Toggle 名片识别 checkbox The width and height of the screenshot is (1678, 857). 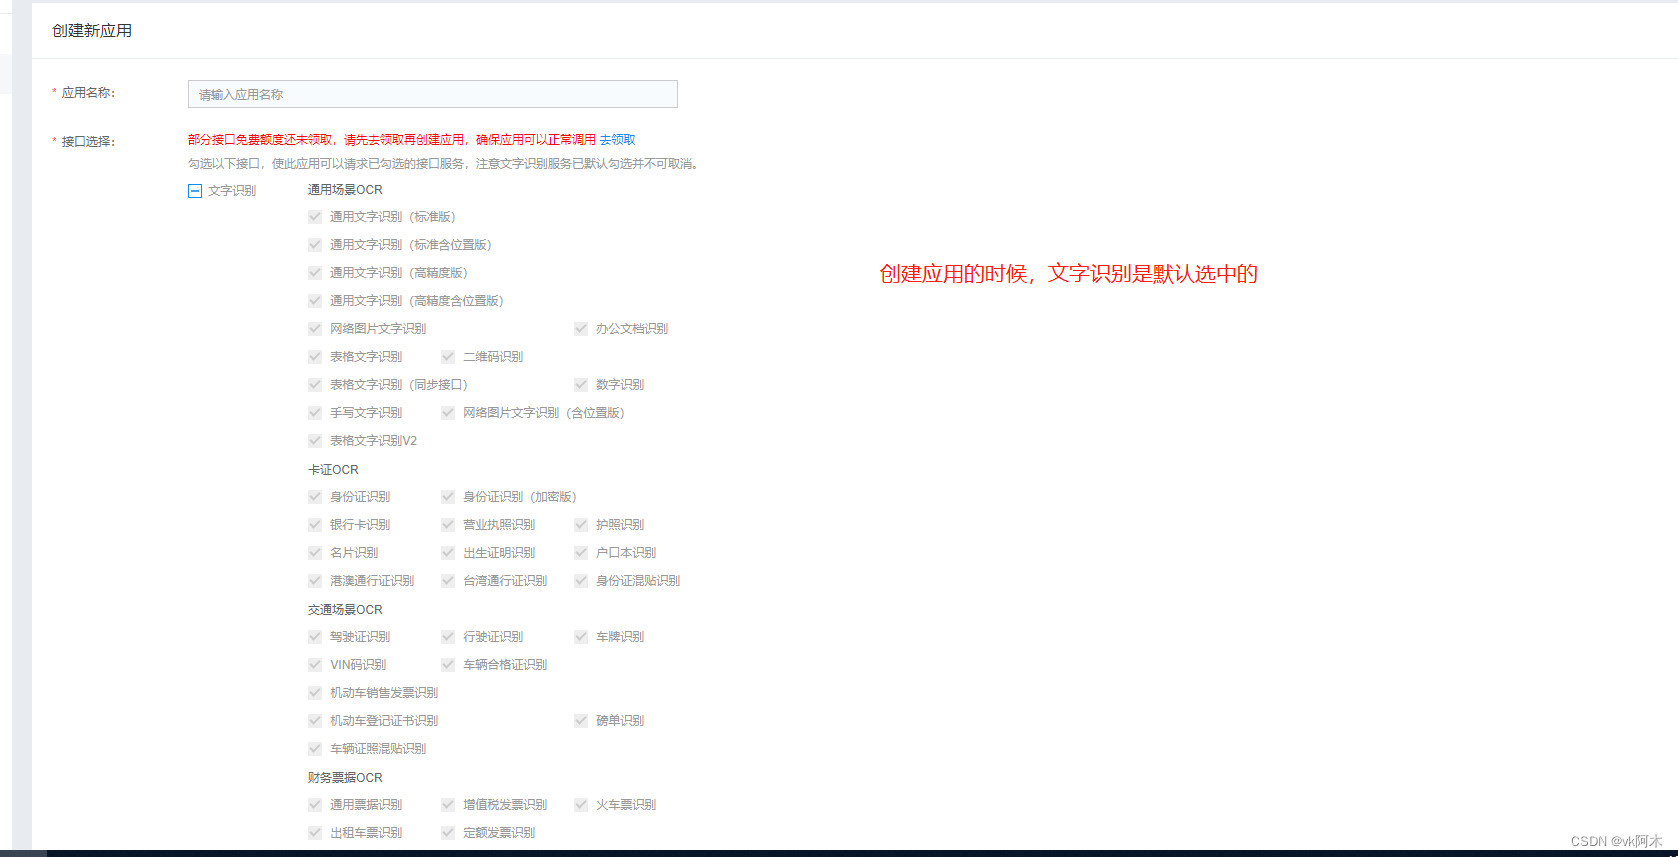[315, 553]
